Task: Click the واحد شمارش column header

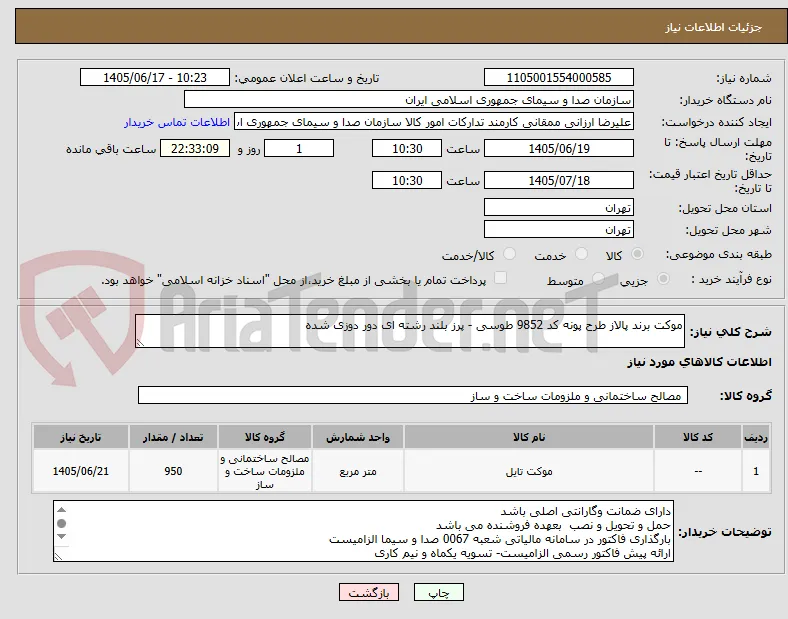Action: [x=358, y=437]
